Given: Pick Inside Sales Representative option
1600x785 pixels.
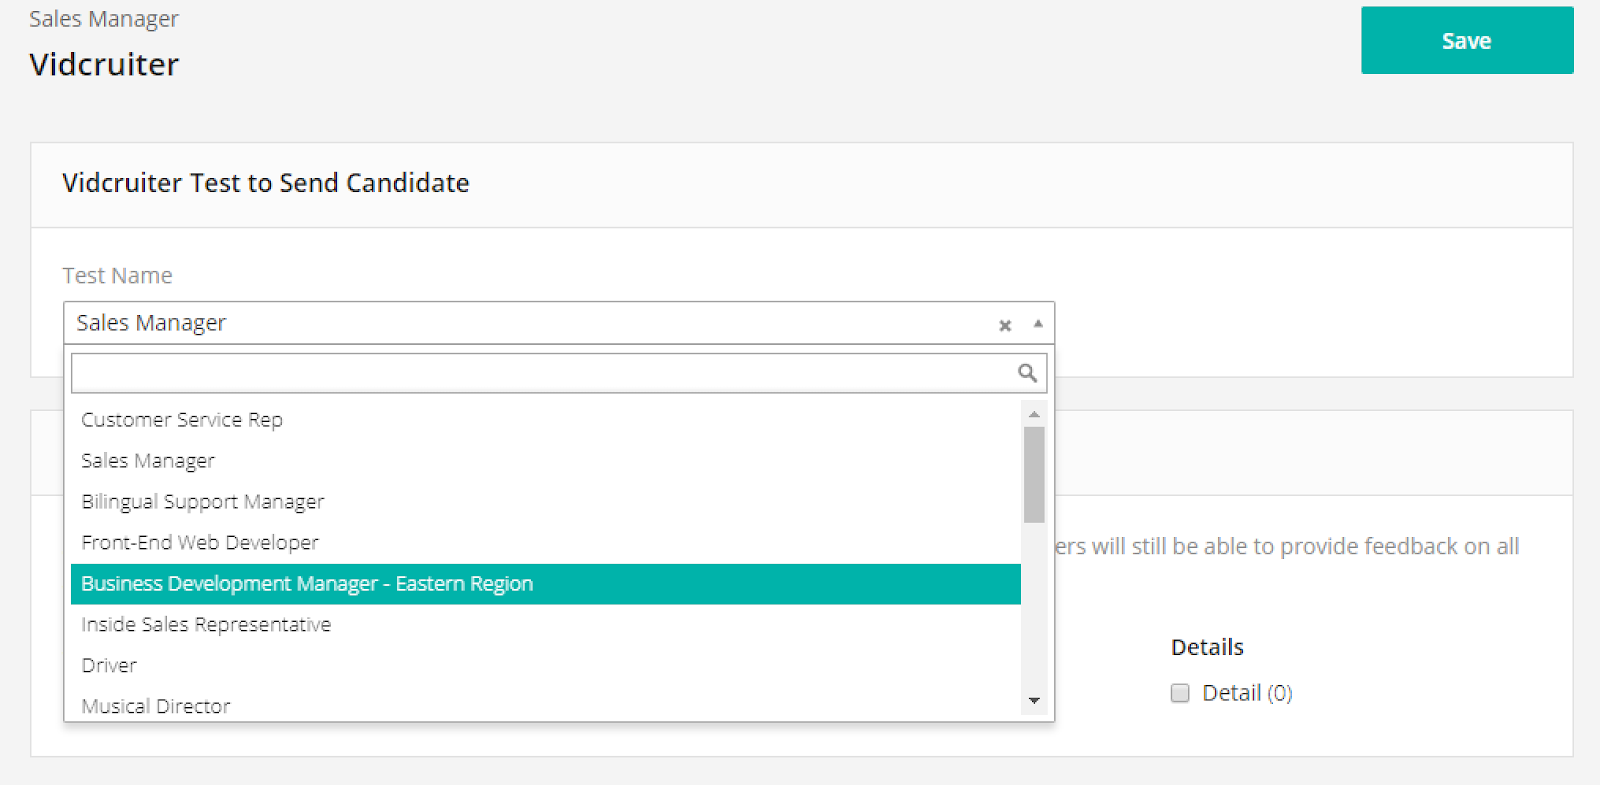Looking at the screenshot, I should 546,625.
